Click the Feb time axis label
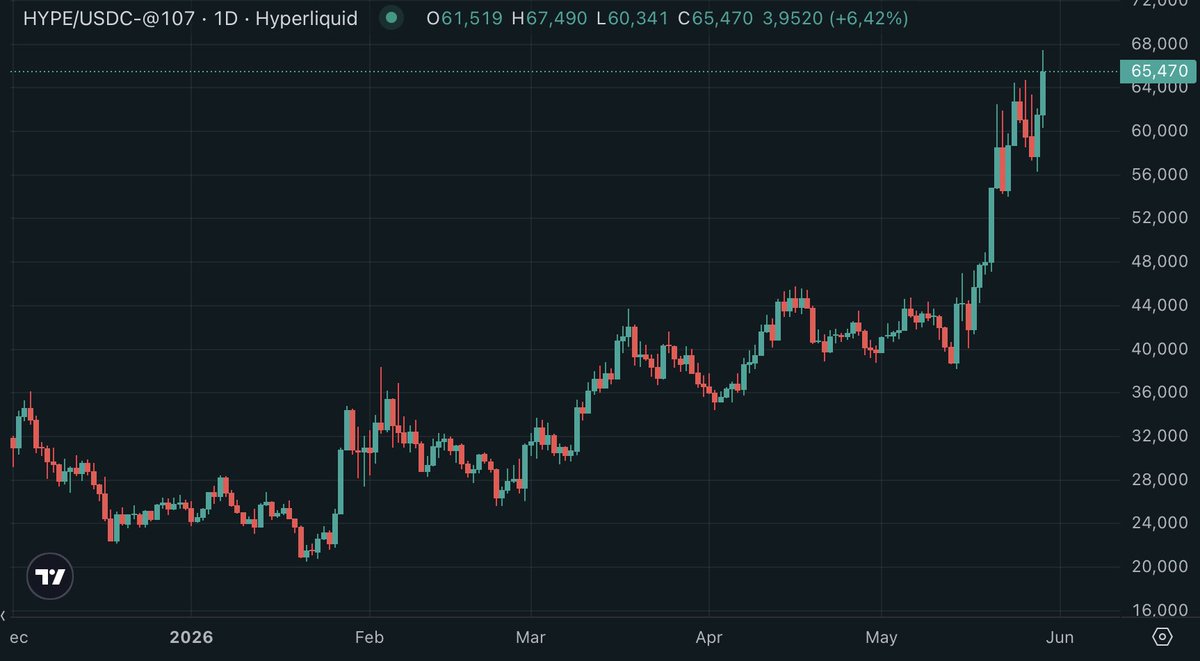This screenshot has width=1200, height=661. tap(370, 637)
